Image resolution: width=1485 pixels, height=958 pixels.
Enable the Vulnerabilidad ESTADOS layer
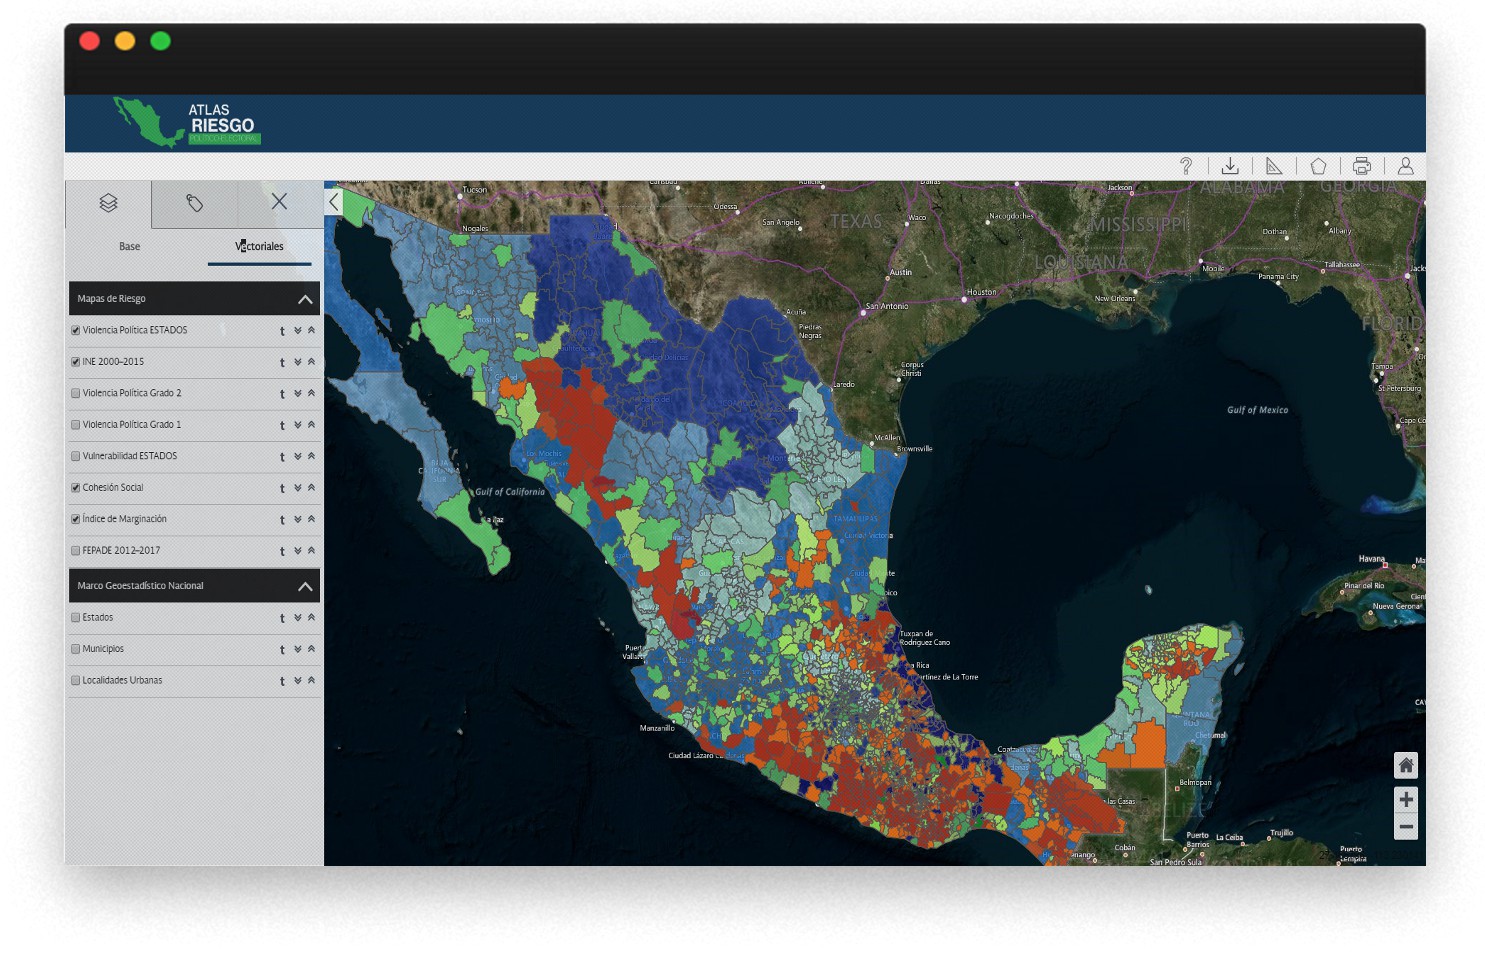coord(76,456)
